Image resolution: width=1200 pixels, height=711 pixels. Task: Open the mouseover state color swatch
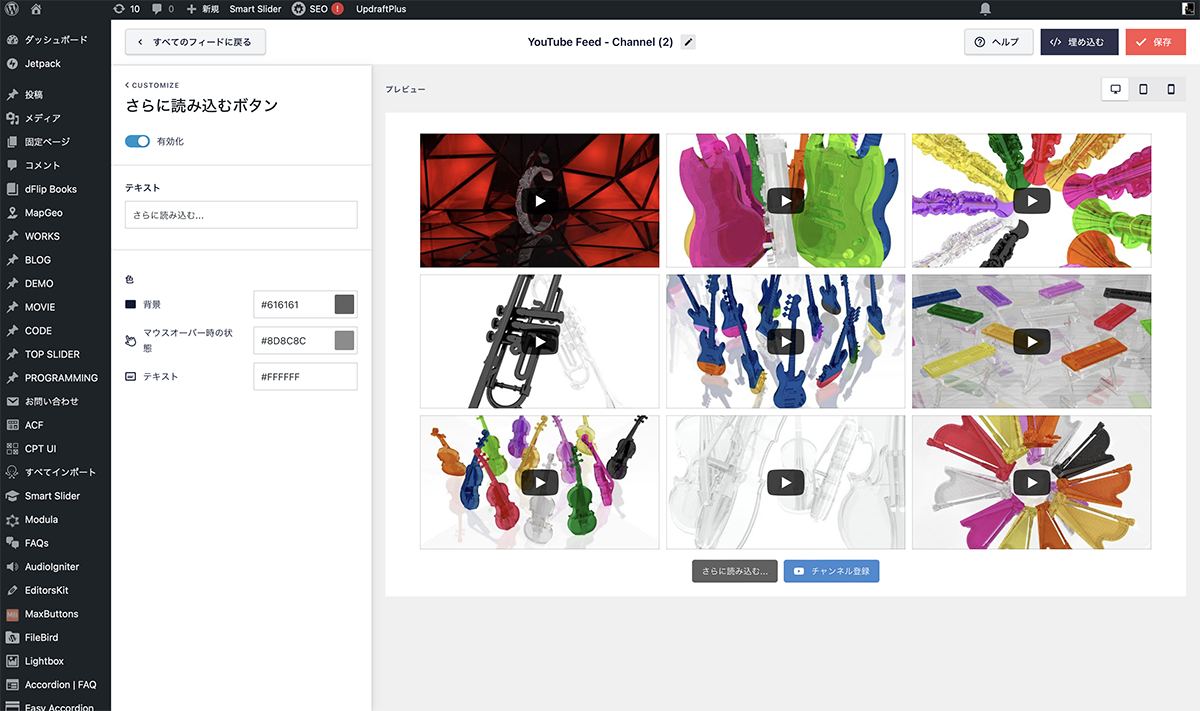[344, 341]
